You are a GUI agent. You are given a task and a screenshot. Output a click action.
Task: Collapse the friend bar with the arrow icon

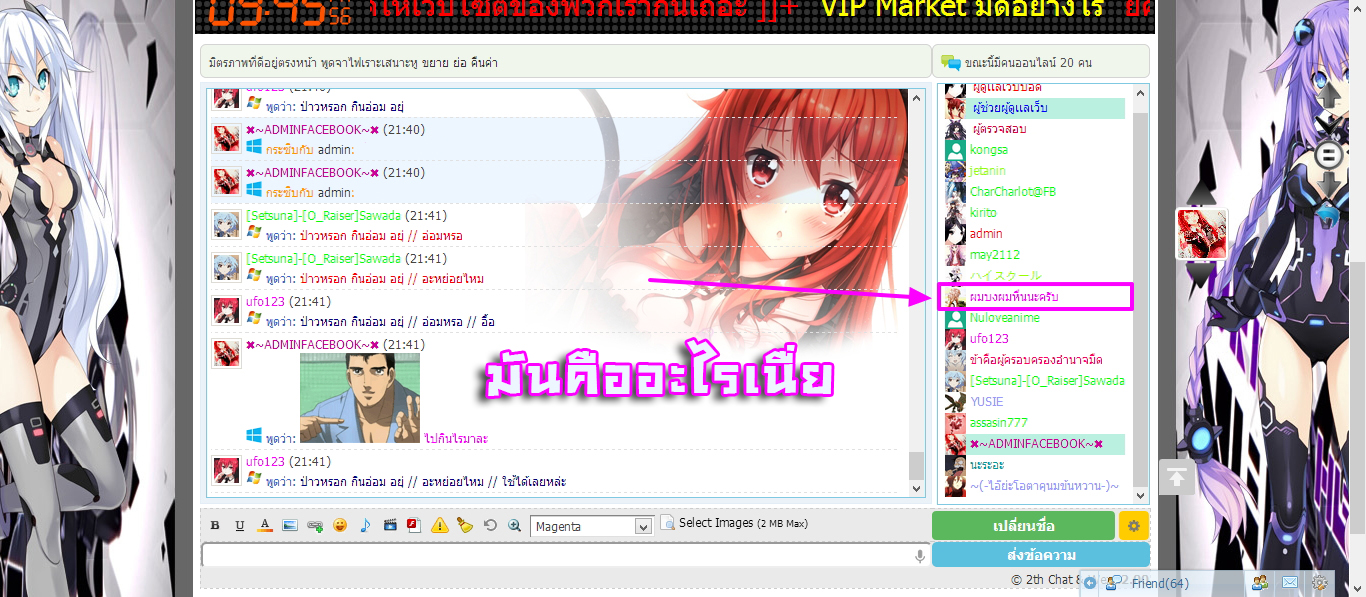[1090, 583]
